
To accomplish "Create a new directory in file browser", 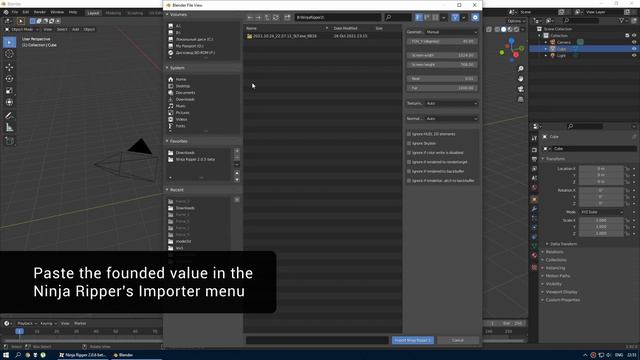I will tap(287, 18).
